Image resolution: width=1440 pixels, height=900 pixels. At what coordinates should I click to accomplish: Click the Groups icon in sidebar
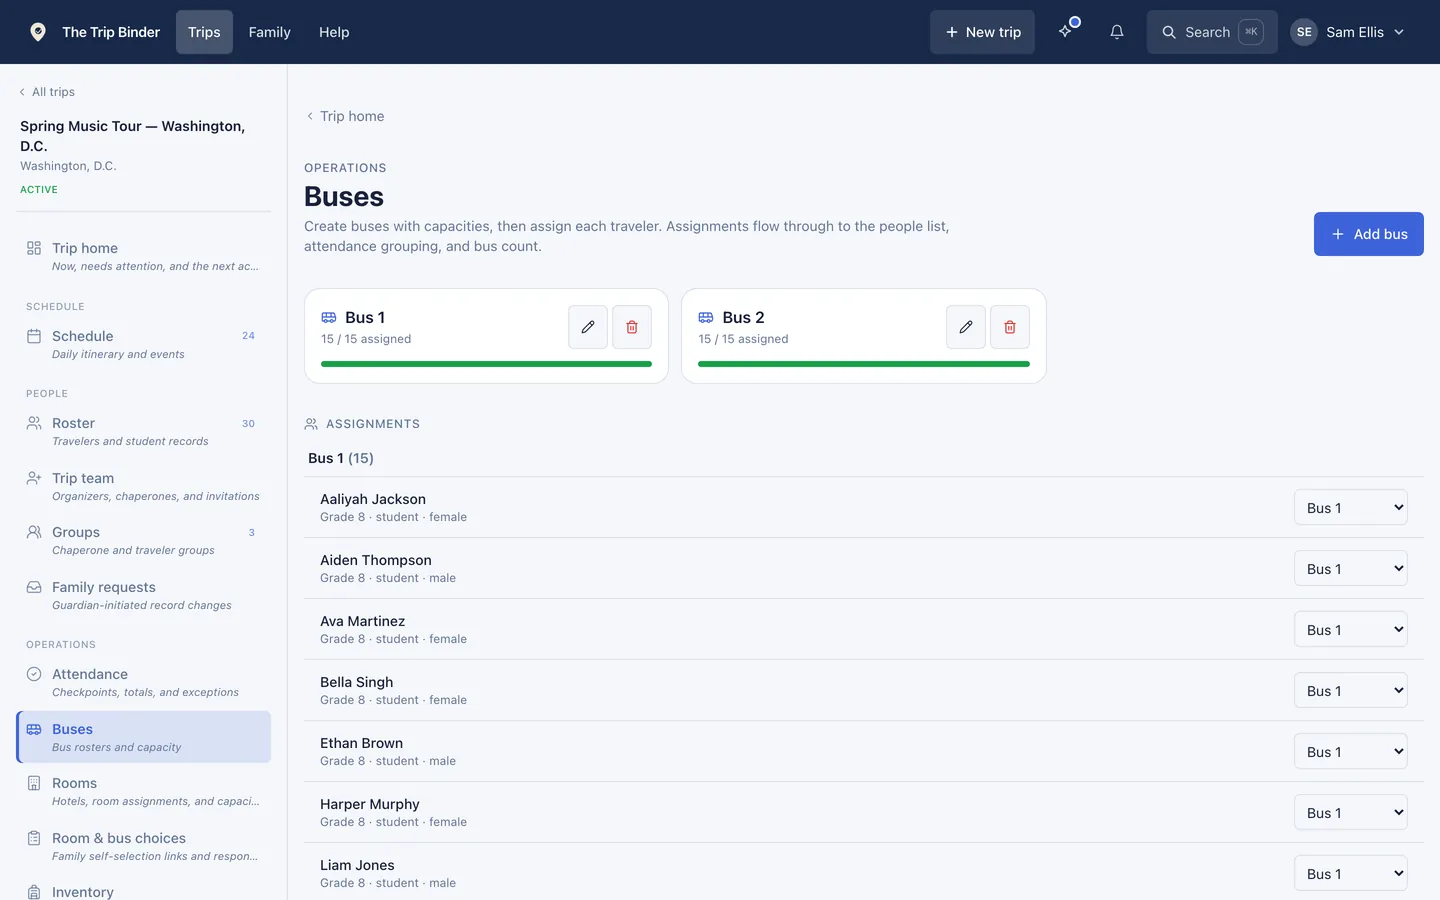coord(34,532)
